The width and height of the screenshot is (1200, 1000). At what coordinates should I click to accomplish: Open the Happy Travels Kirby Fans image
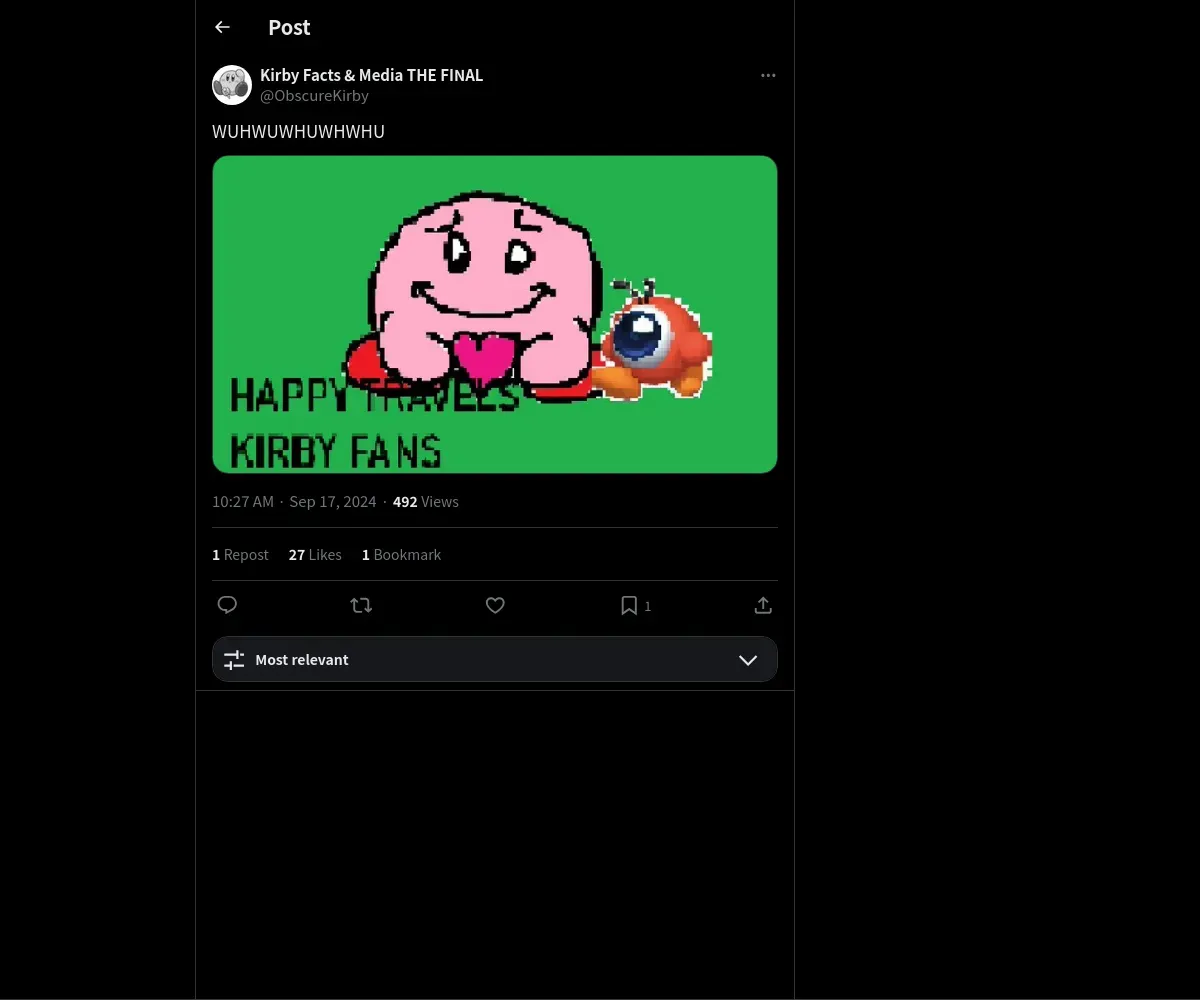pos(495,314)
